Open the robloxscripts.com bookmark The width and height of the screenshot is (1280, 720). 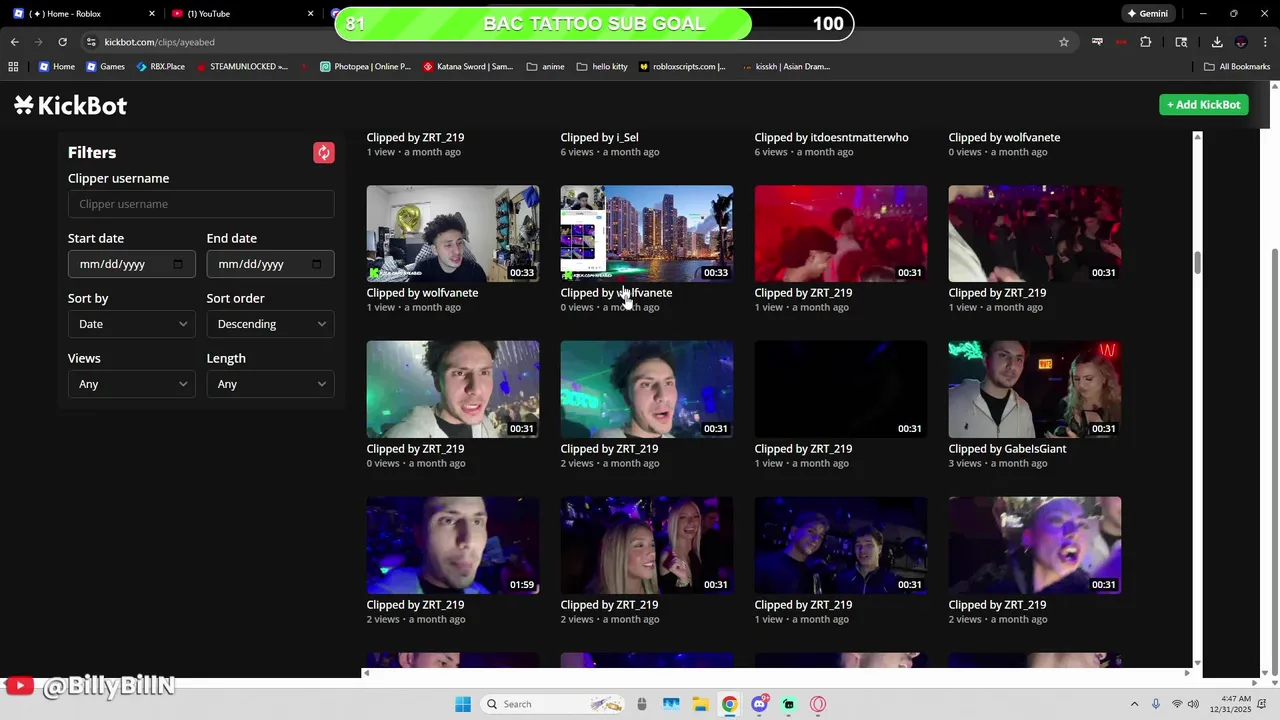tap(682, 67)
